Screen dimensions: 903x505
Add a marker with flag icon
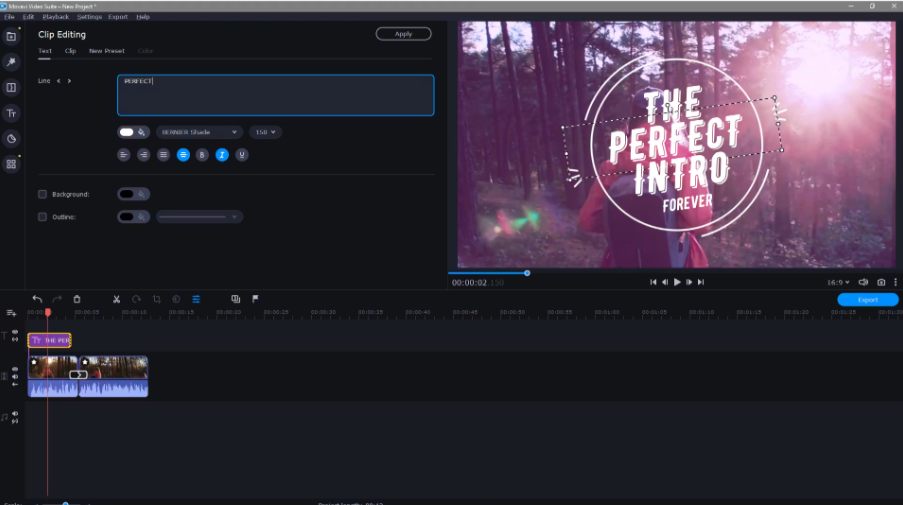tap(255, 299)
